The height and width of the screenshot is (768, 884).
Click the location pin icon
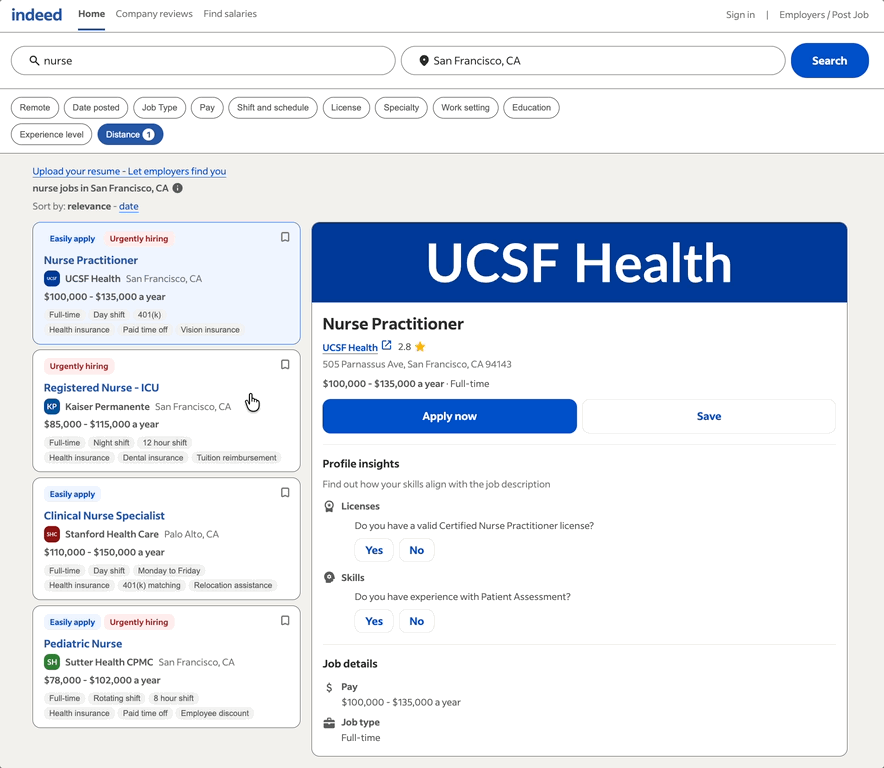tap(424, 60)
